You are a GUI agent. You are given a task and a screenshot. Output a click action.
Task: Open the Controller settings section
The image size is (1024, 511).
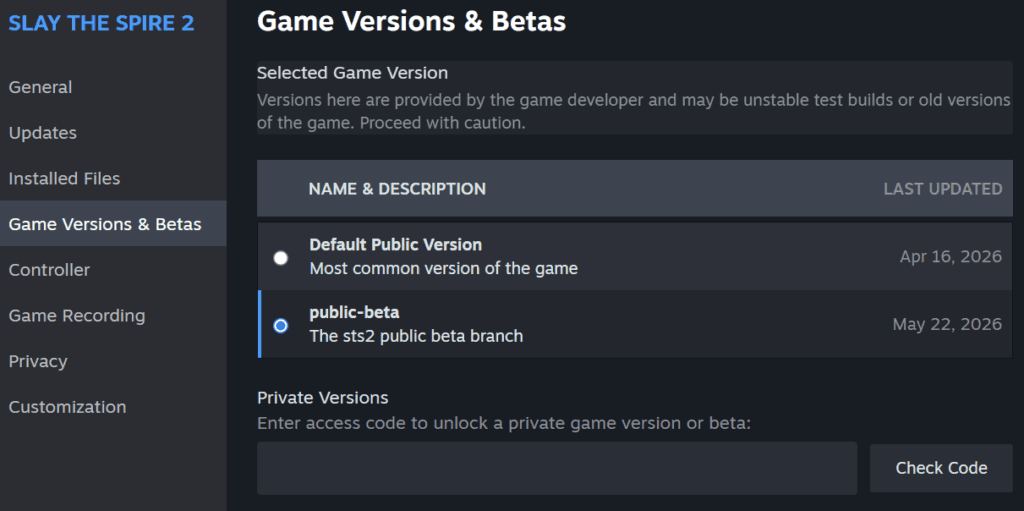pyautogui.click(x=49, y=270)
